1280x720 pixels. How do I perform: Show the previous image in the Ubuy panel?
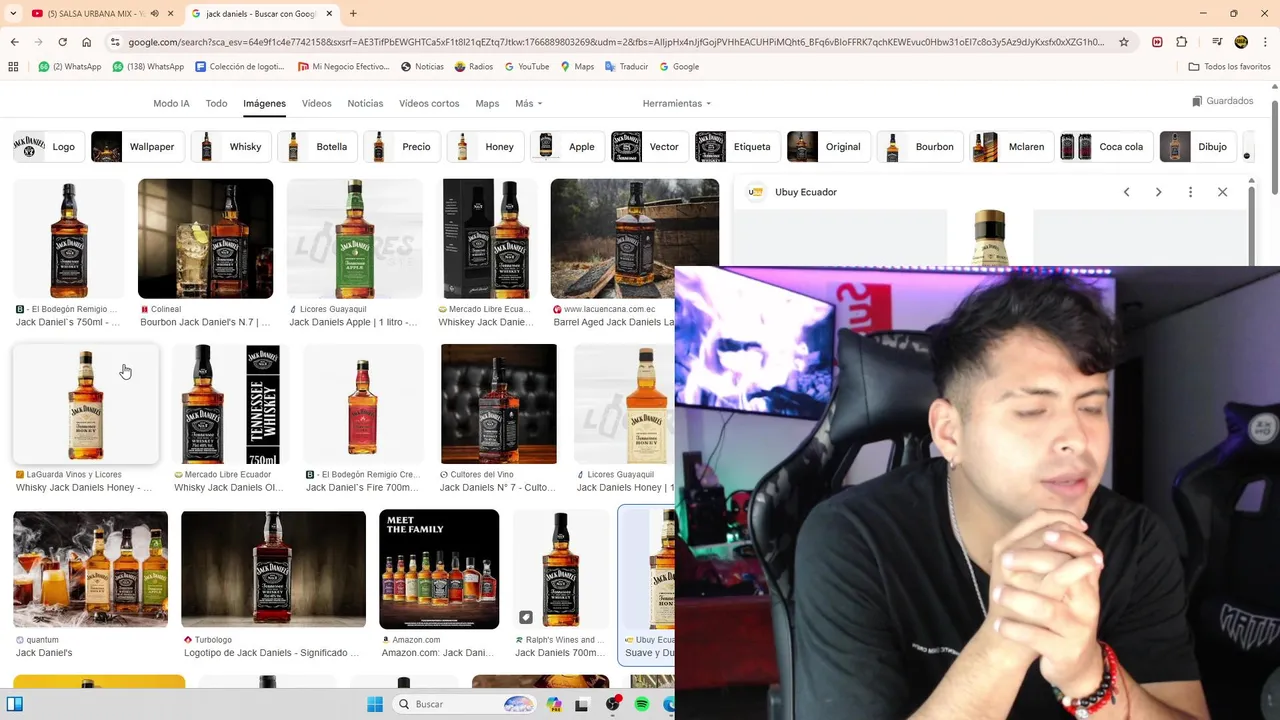tap(1126, 192)
